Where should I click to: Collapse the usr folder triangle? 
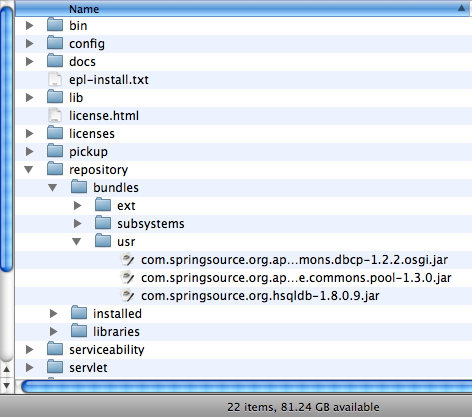77,242
